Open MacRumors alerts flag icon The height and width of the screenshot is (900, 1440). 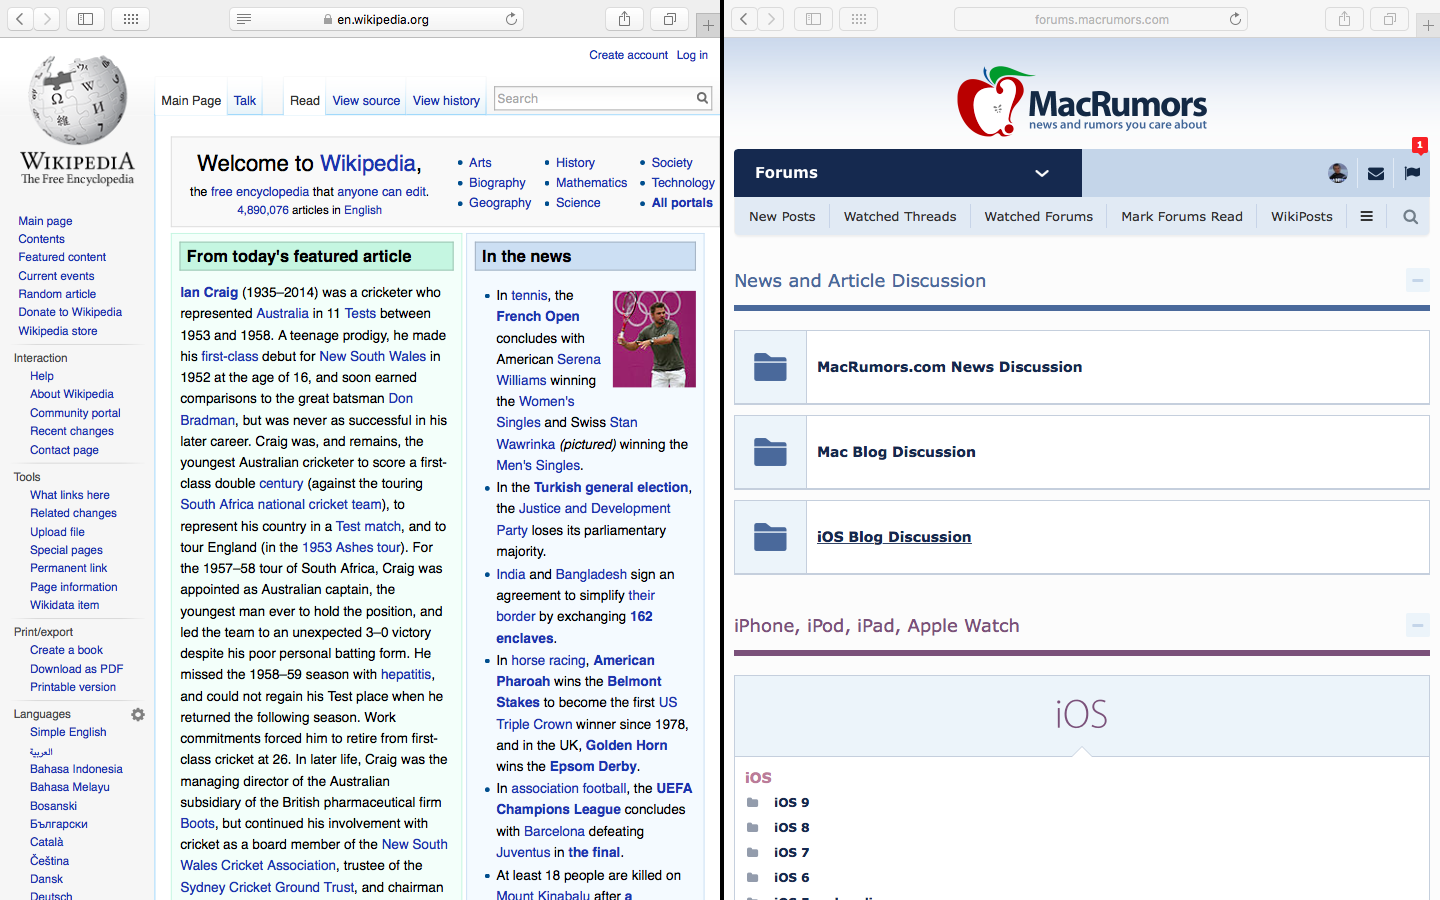[1412, 173]
